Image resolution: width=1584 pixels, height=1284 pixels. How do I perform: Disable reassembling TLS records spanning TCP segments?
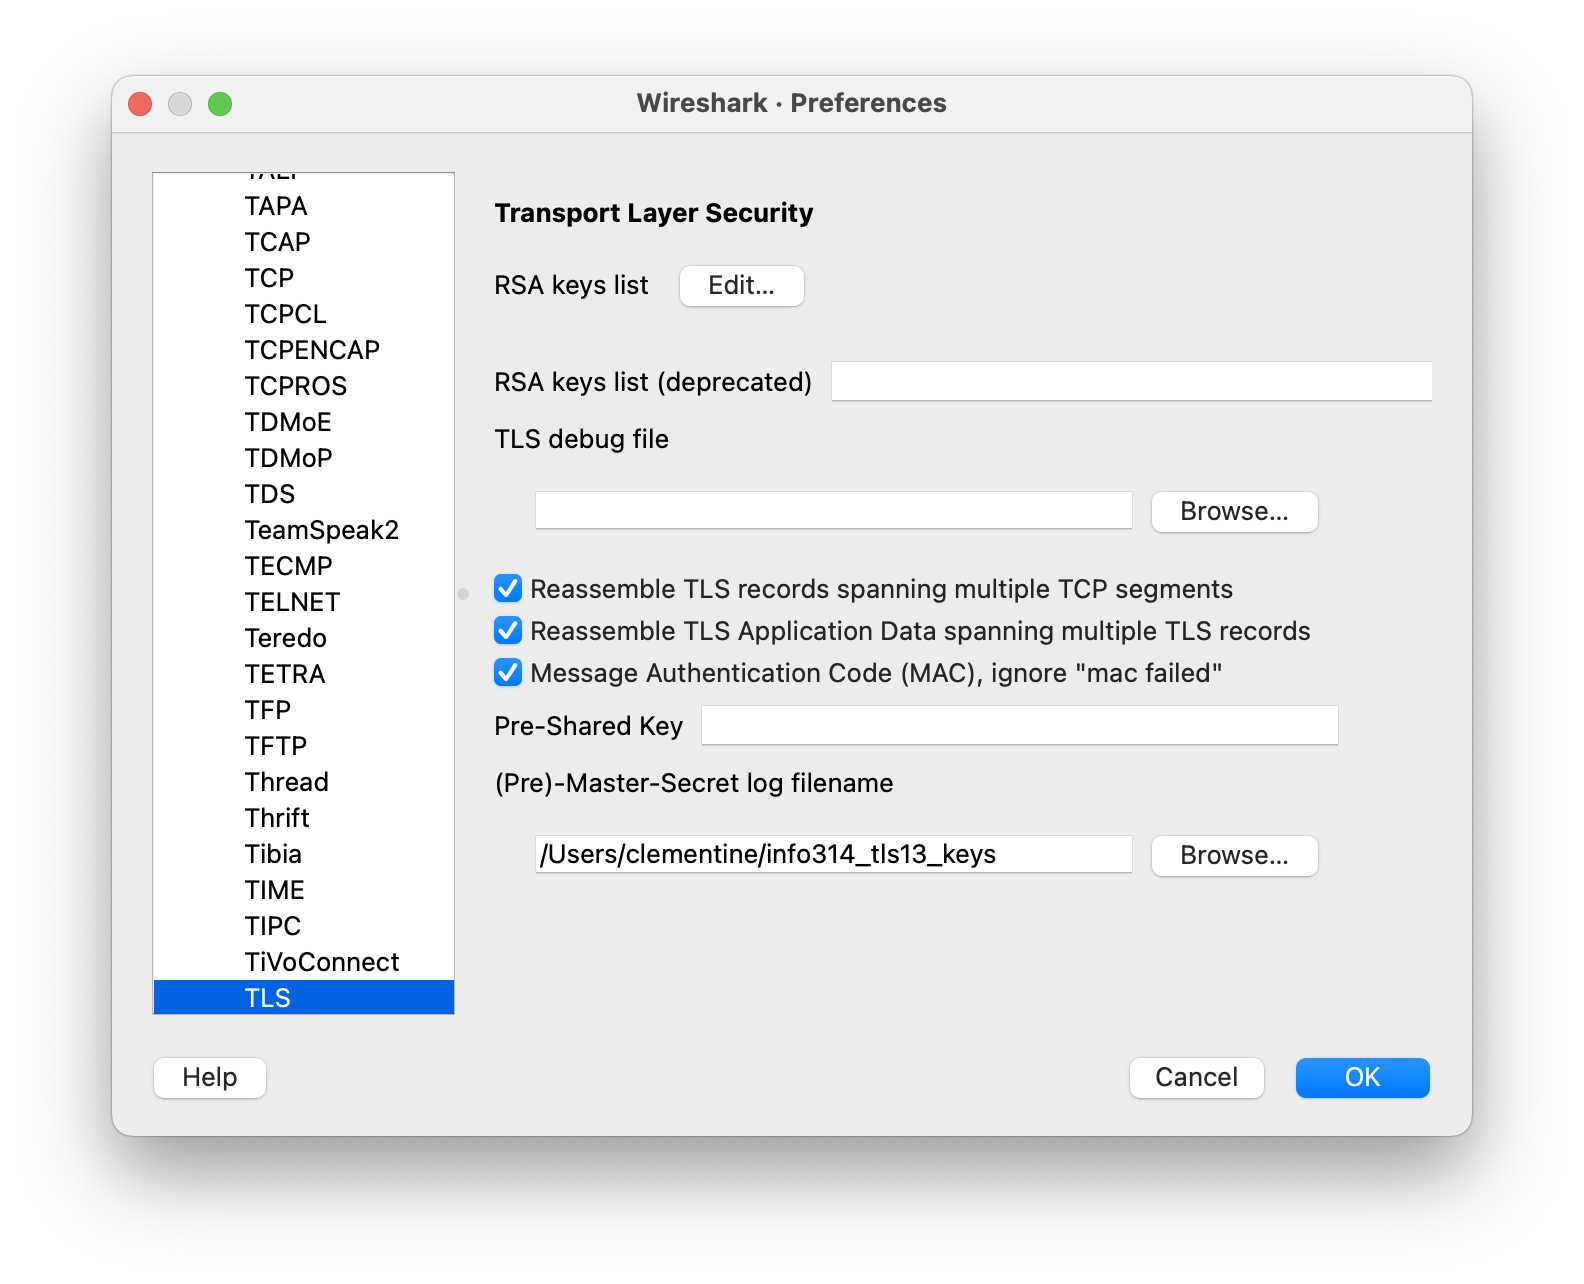pyautogui.click(x=508, y=589)
